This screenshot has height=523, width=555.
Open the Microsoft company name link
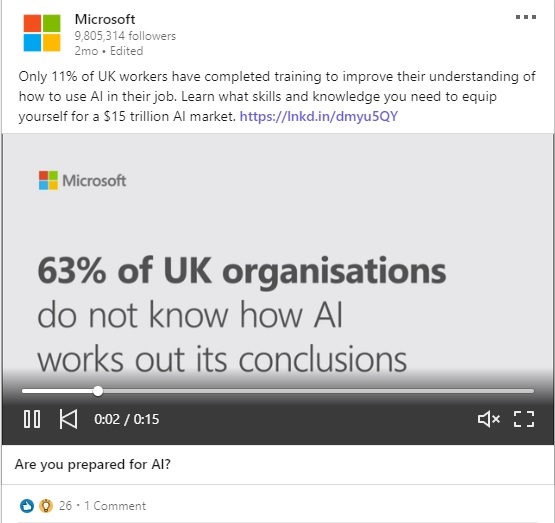pyautogui.click(x=105, y=19)
